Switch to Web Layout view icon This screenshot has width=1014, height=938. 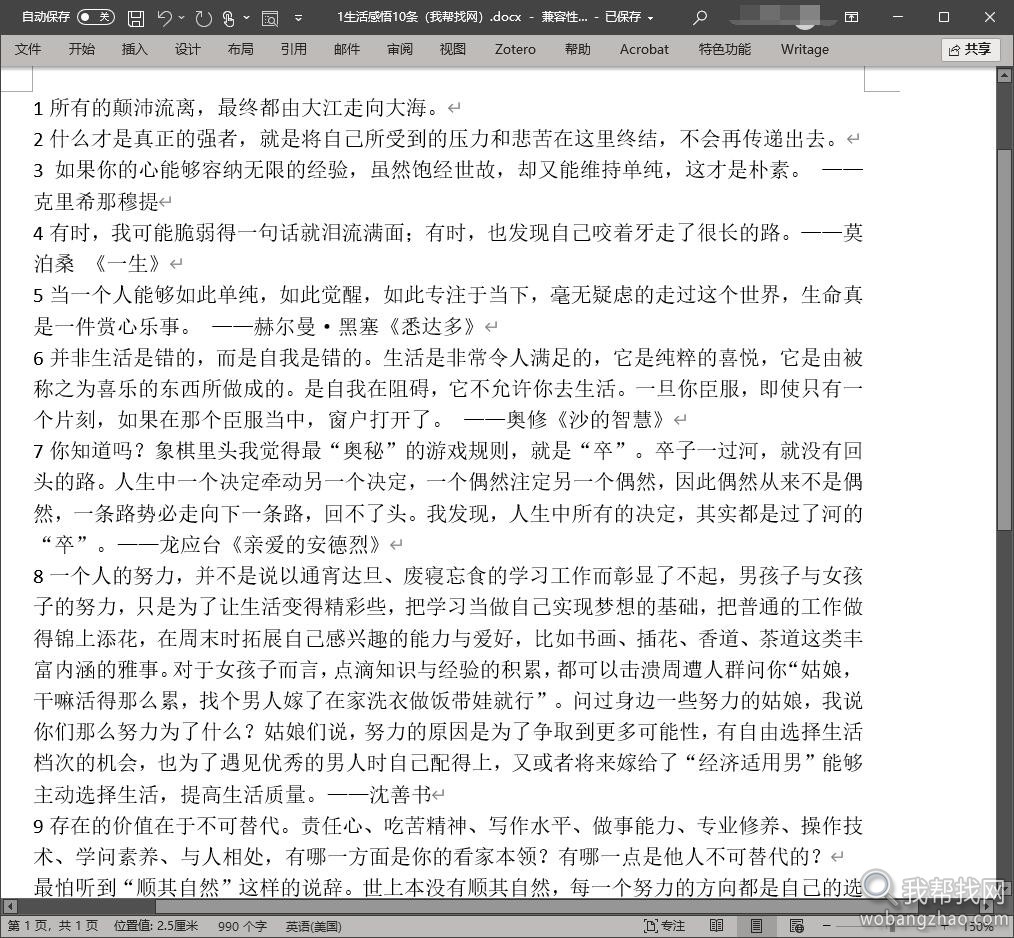coord(797,926)
